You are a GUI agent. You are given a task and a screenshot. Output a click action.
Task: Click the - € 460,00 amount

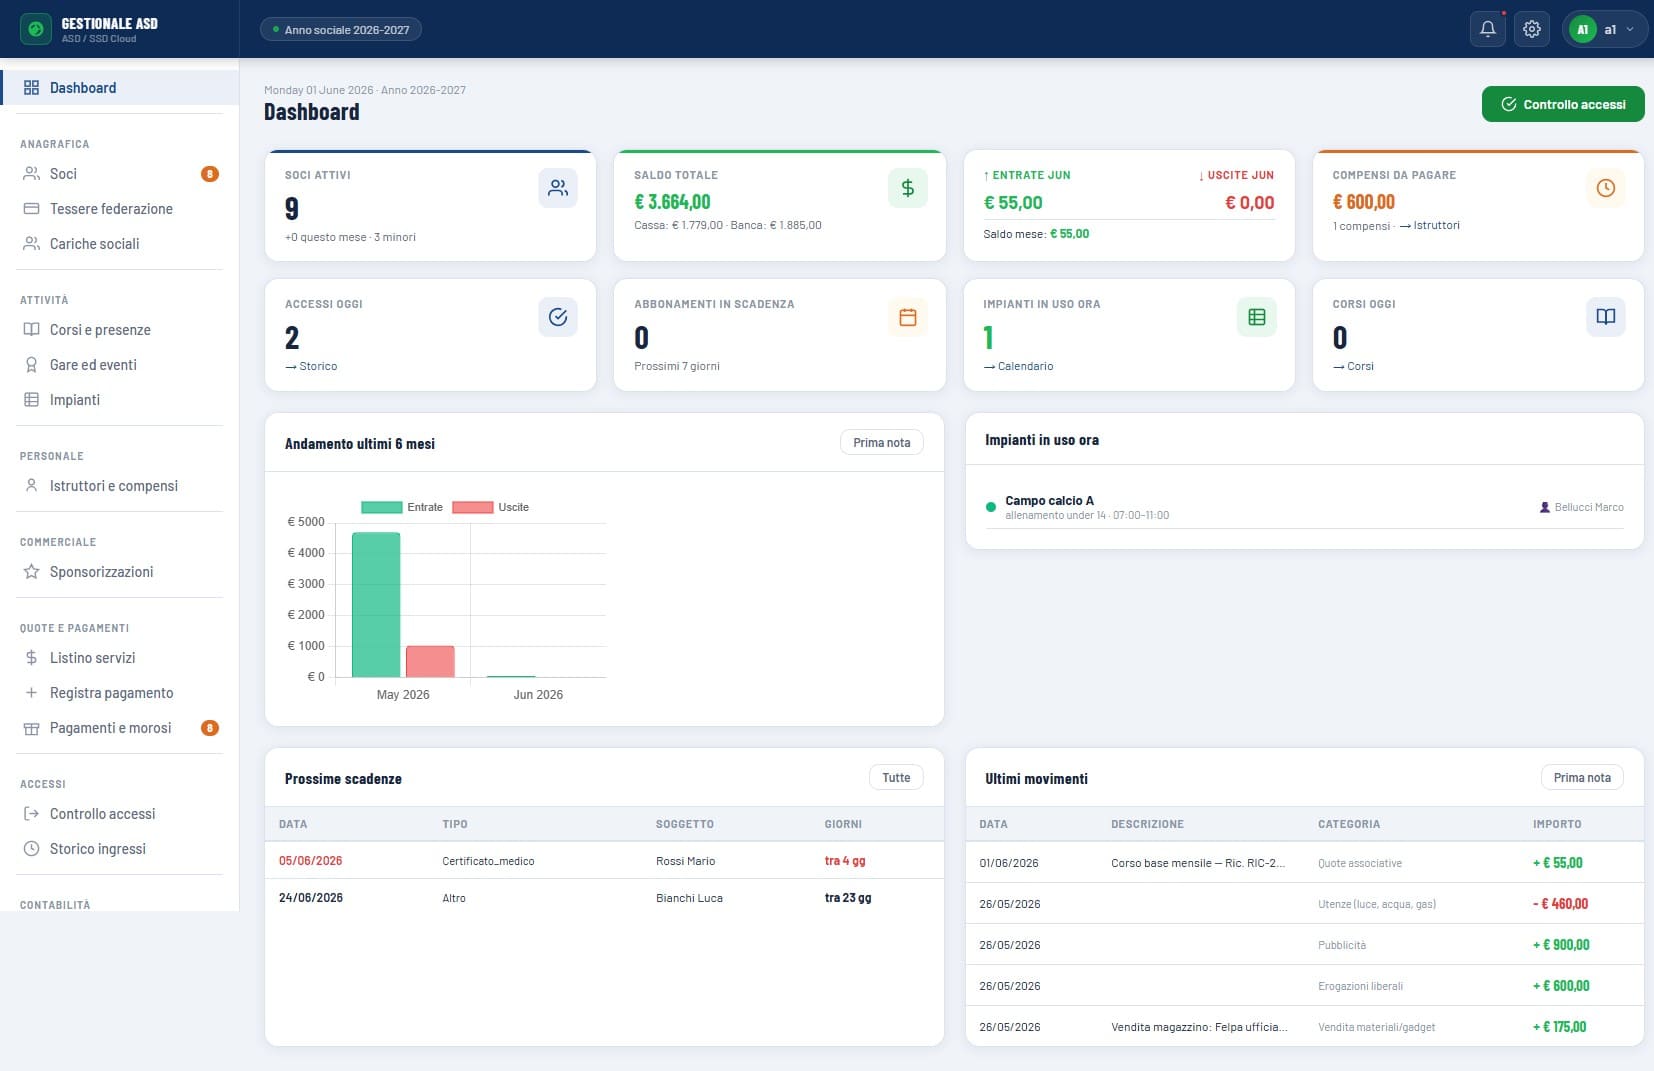click(x=1560, y=904)
